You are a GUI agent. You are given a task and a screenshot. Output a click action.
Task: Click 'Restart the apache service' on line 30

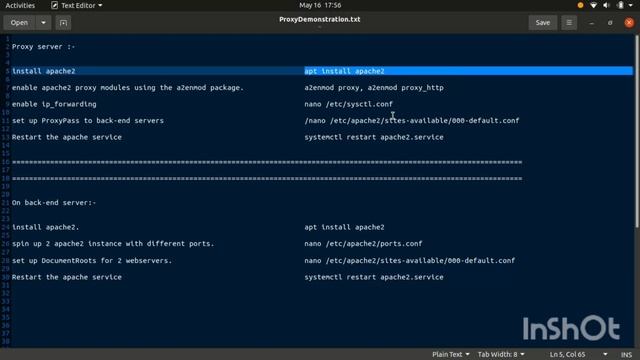(x=67, y=277)
